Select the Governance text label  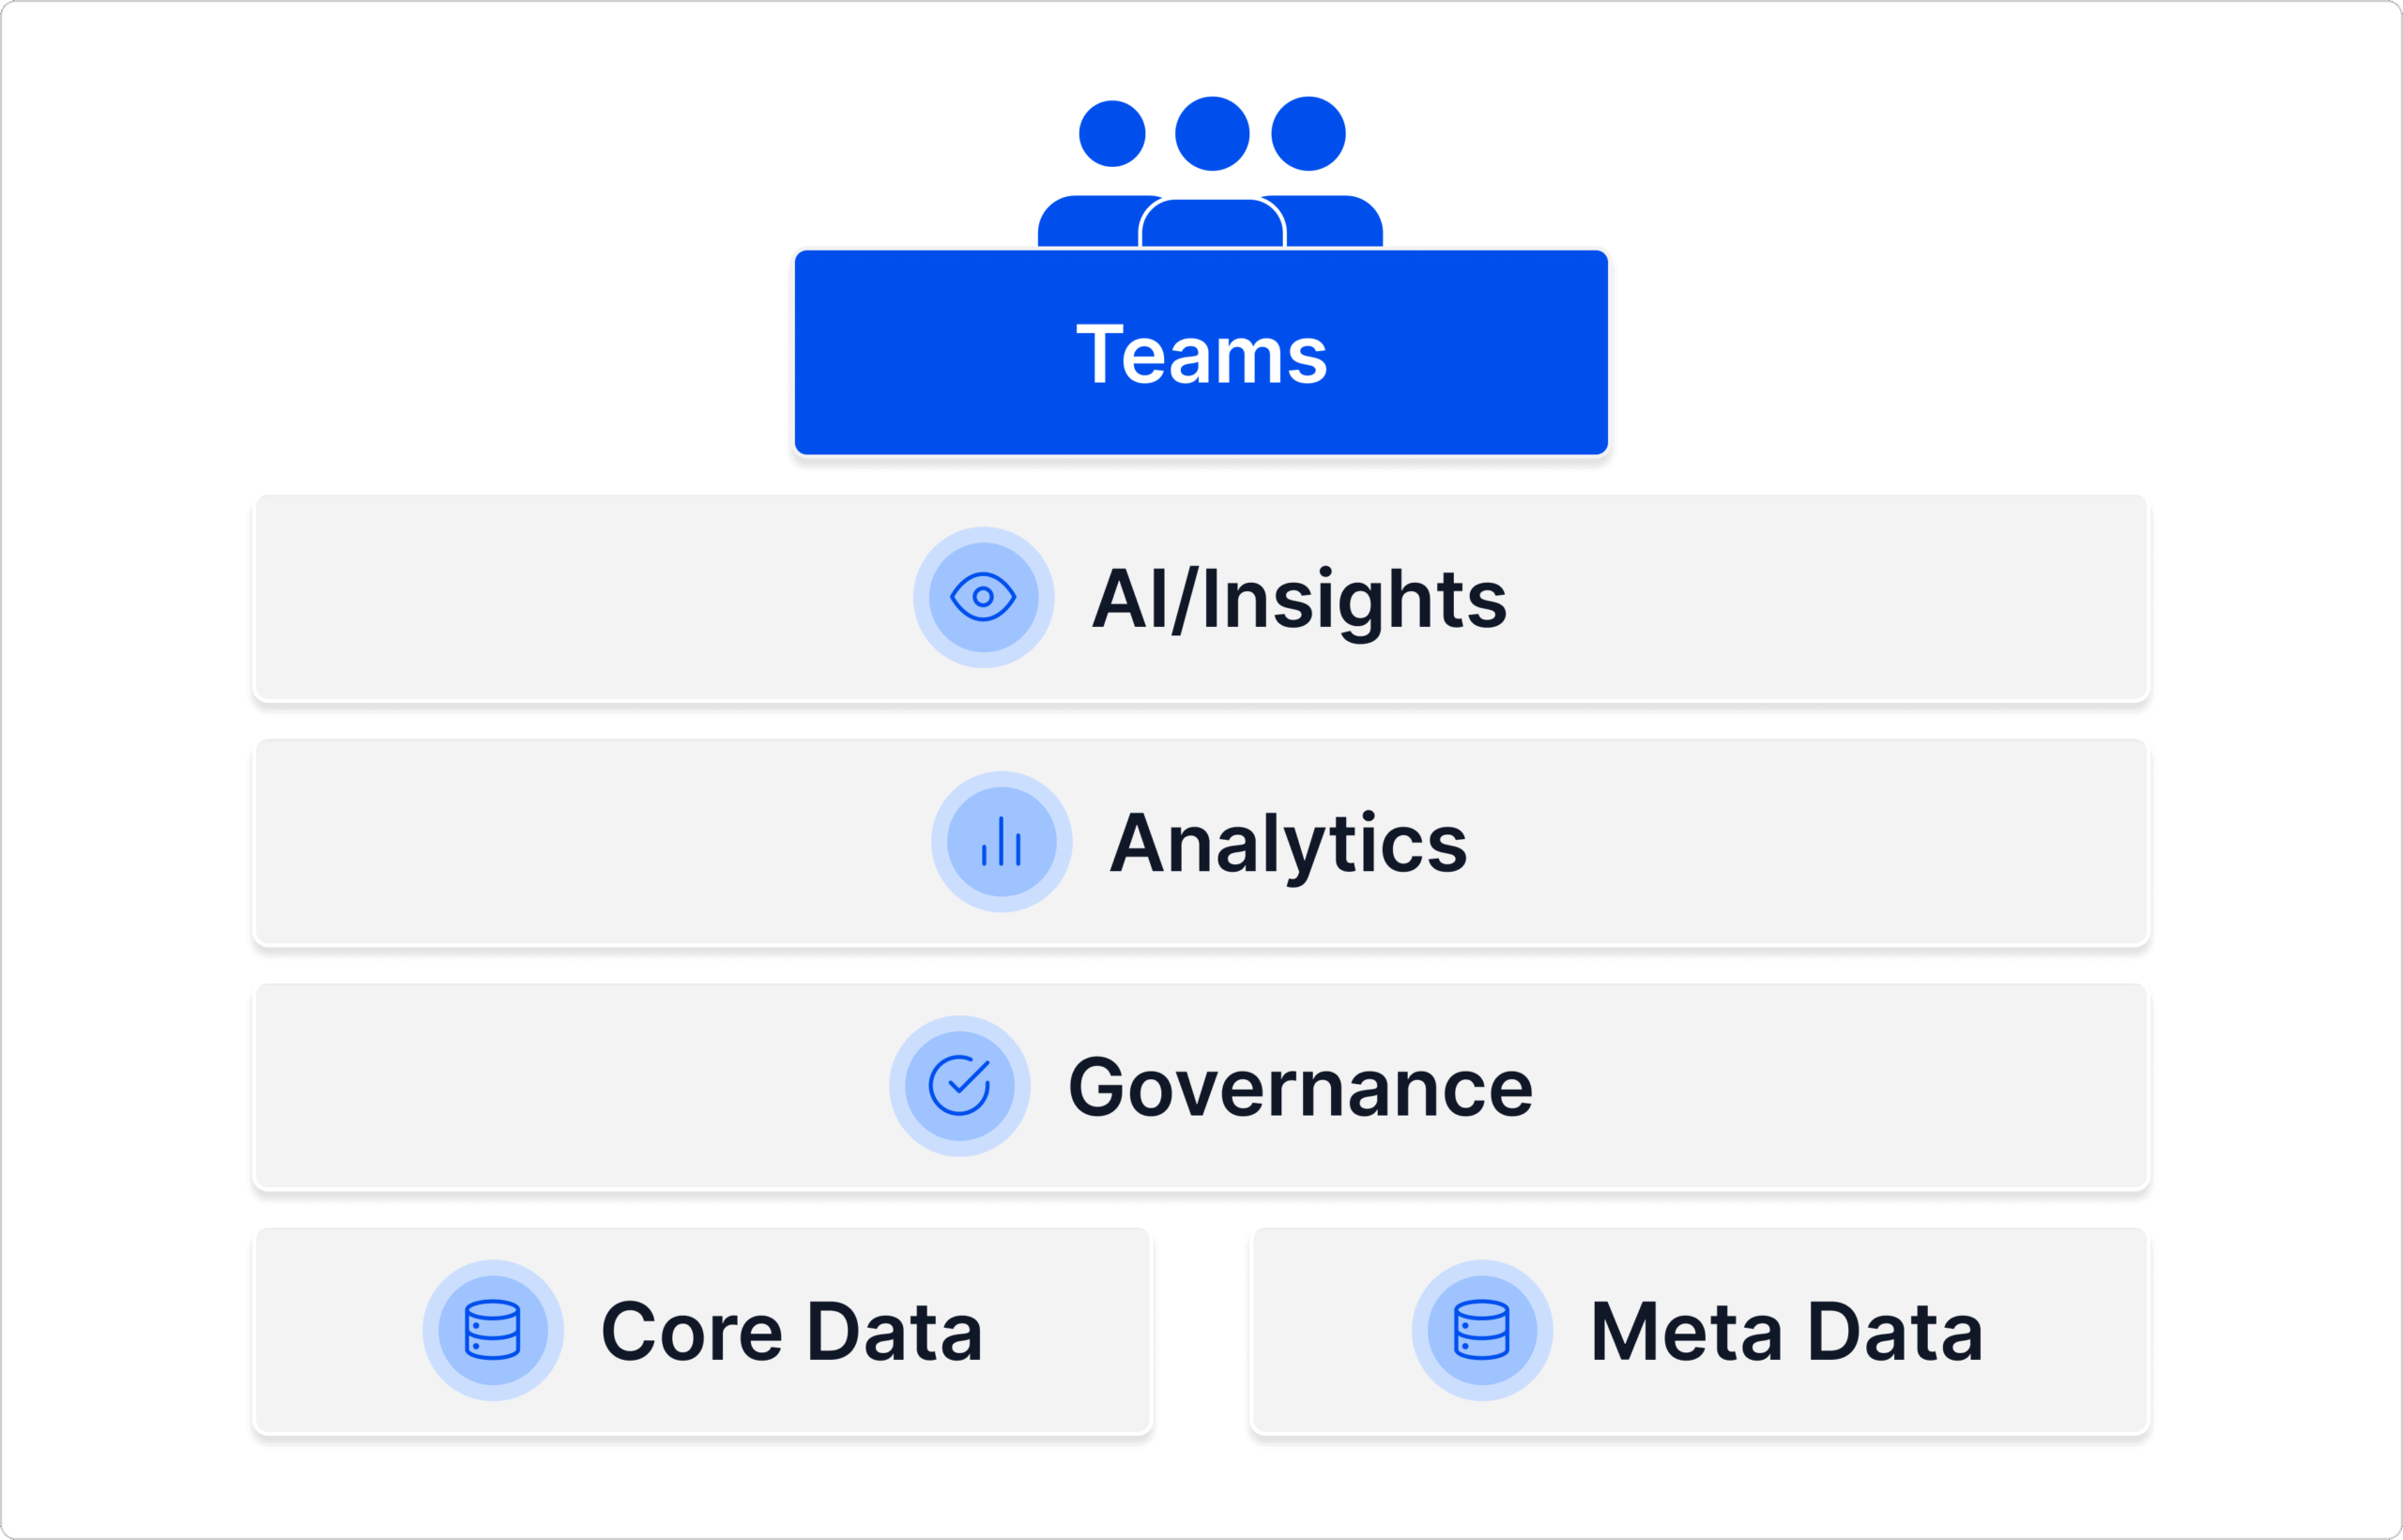pyautogui.click(x=1300, y=1087)
